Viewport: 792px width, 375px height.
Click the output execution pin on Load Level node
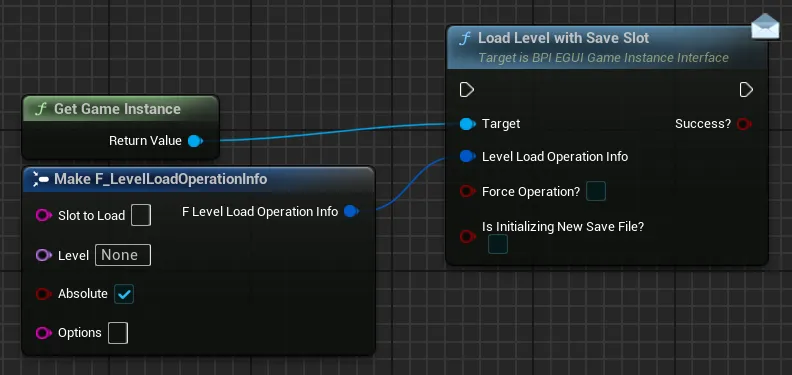pos(746,90)
